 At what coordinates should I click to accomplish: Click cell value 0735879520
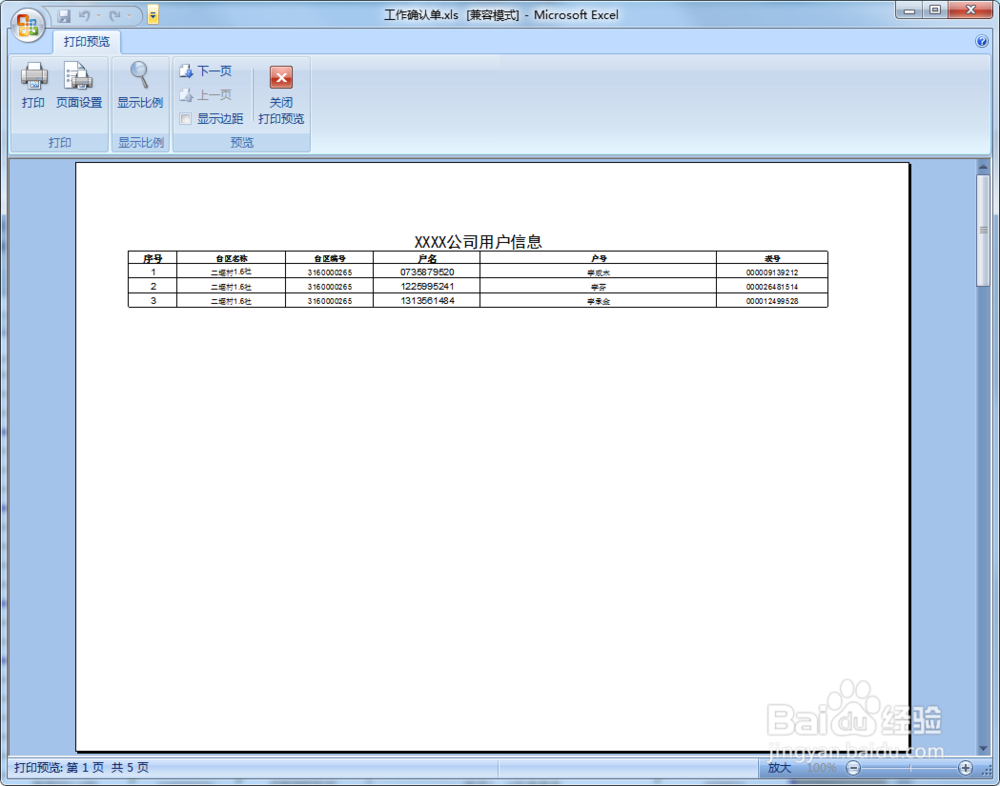427,272
